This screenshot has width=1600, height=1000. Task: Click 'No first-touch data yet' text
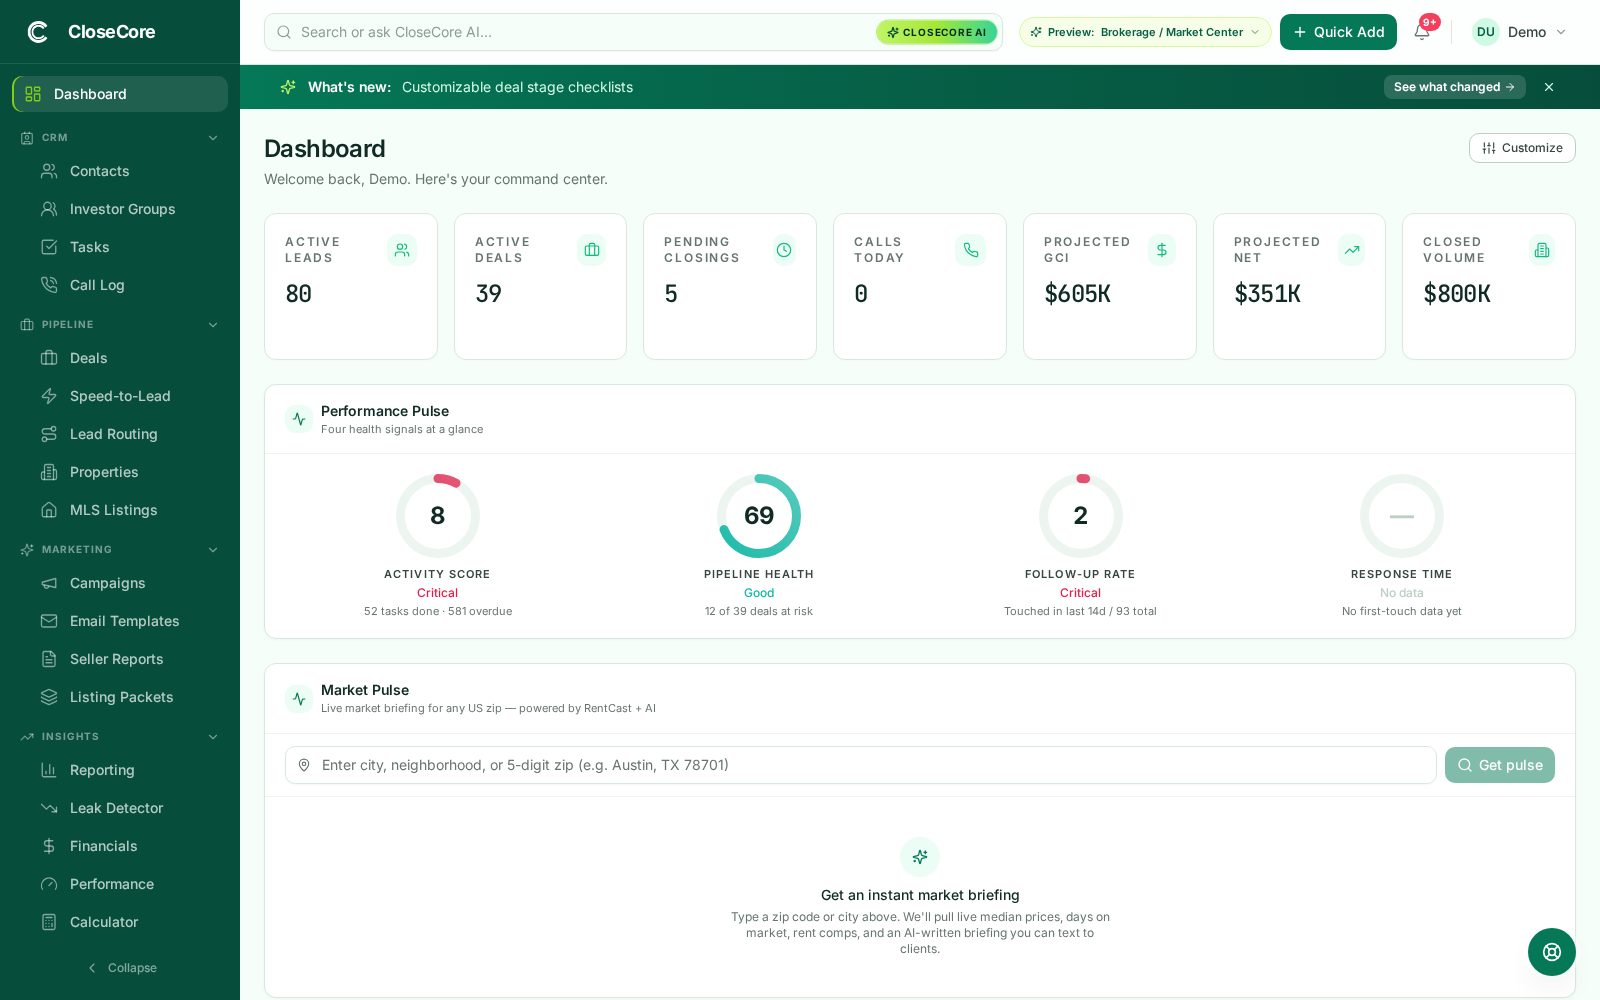coord(1402,611)
